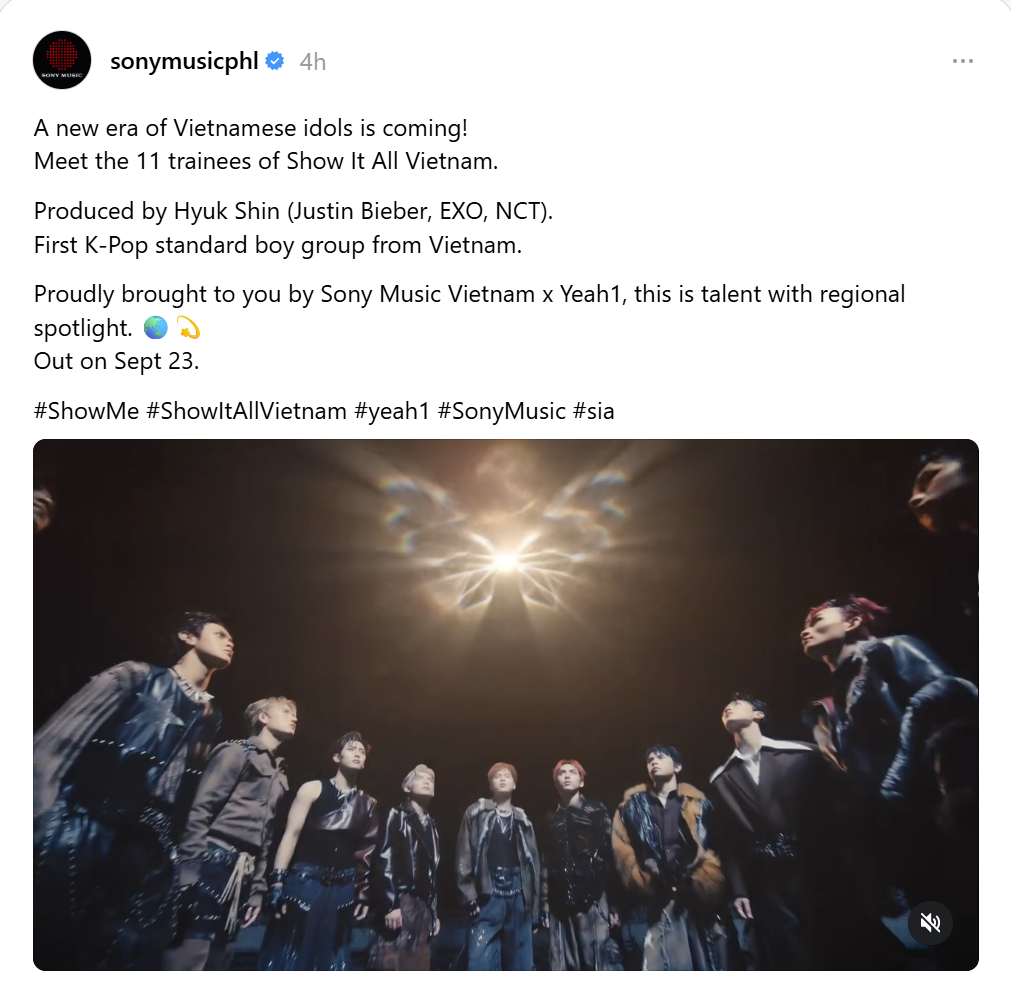1011x986 pixels.
Task: Open the #SonyMusic hashtag
Action: (502, 411)
